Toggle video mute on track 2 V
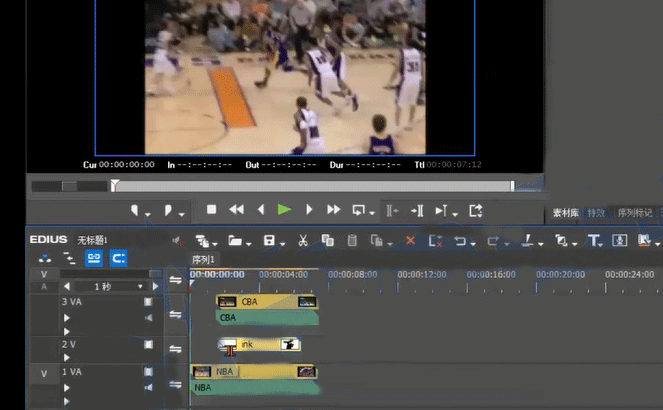Viewport: 663px width, 410px height. [148, 344]
